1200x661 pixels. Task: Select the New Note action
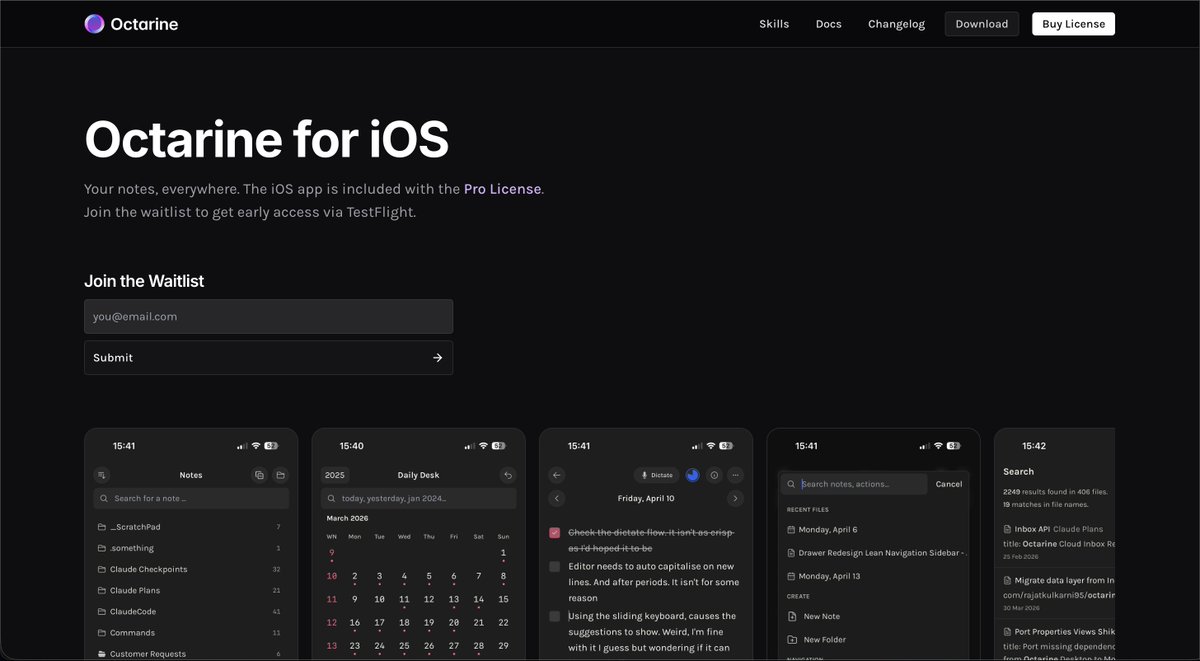coord(874,616)
